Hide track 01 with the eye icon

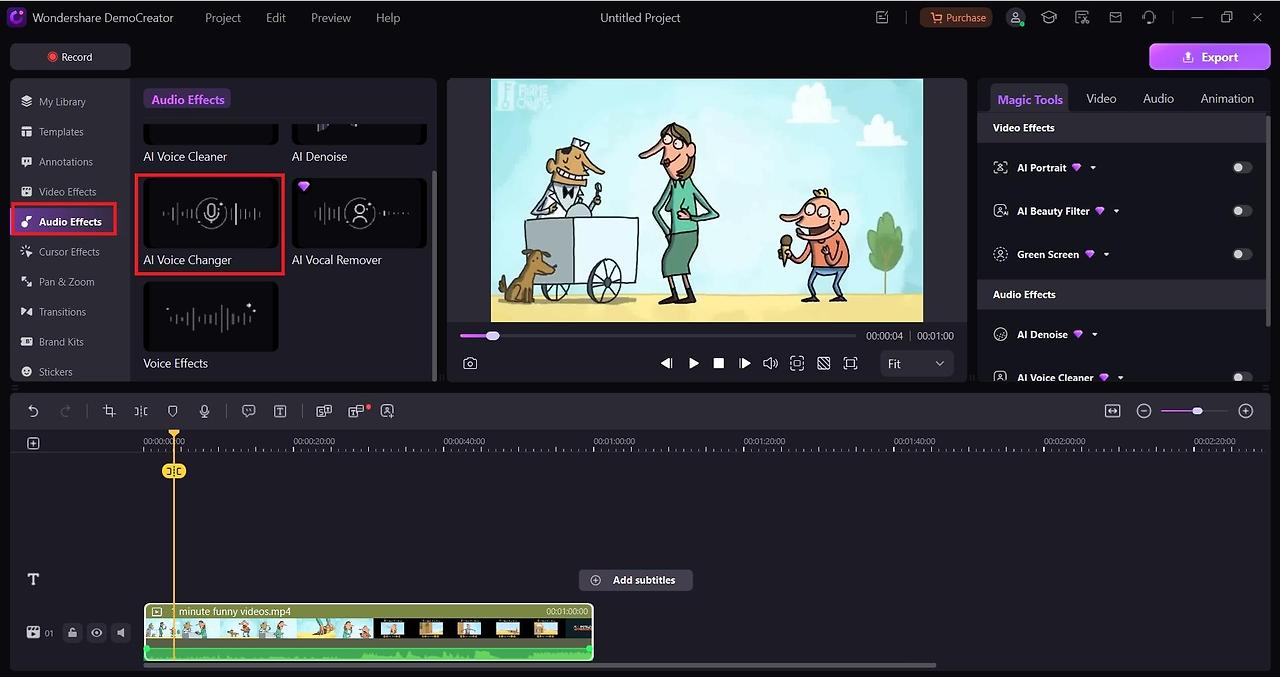click(97, 632)
